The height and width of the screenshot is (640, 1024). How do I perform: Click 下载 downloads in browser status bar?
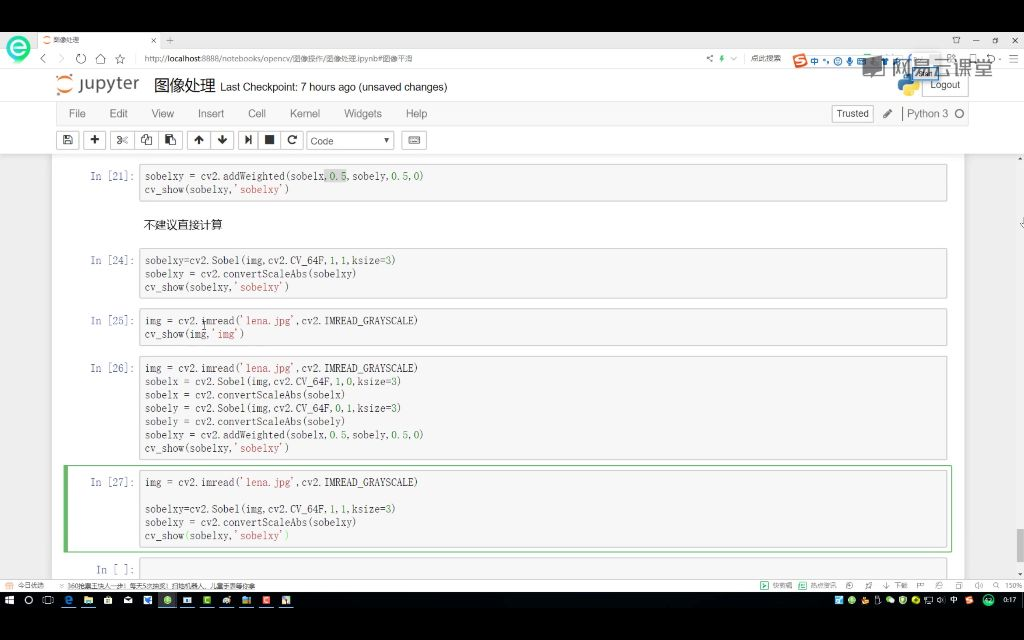click(x=895, y=585)
